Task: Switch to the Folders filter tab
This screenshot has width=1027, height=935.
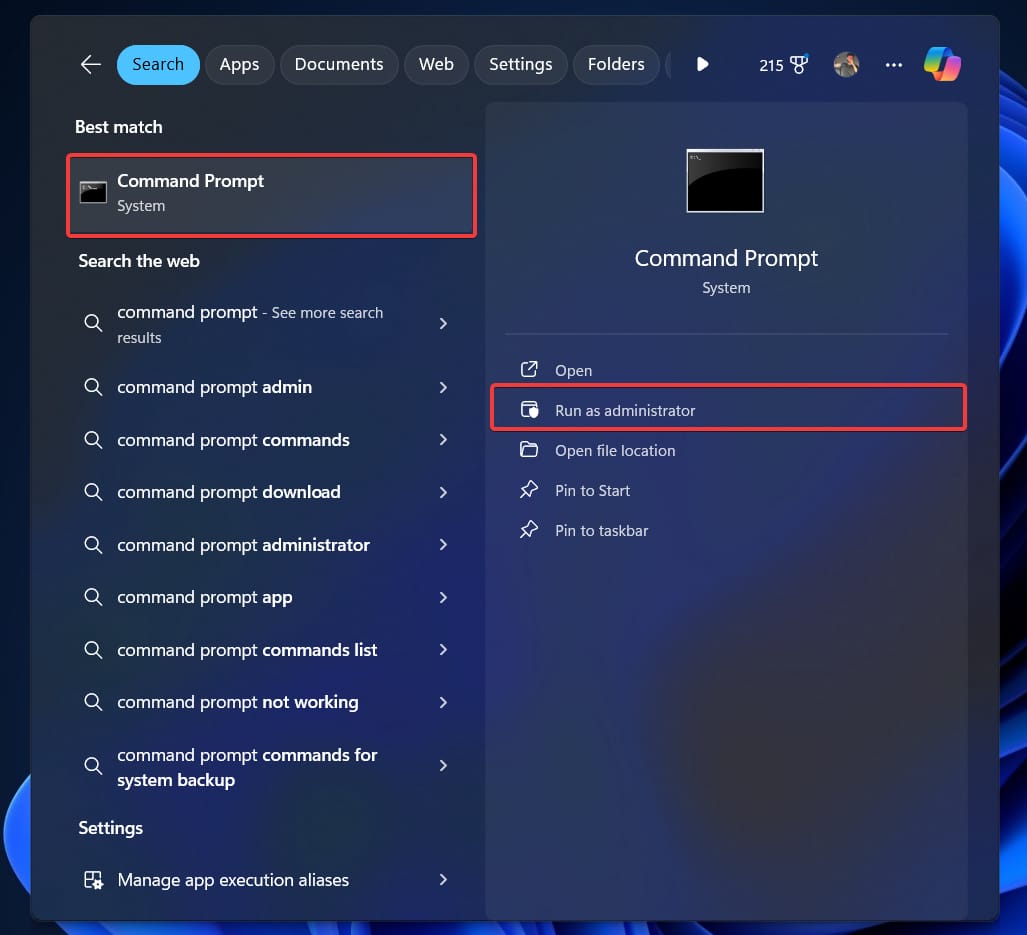Action: [616, 64]
